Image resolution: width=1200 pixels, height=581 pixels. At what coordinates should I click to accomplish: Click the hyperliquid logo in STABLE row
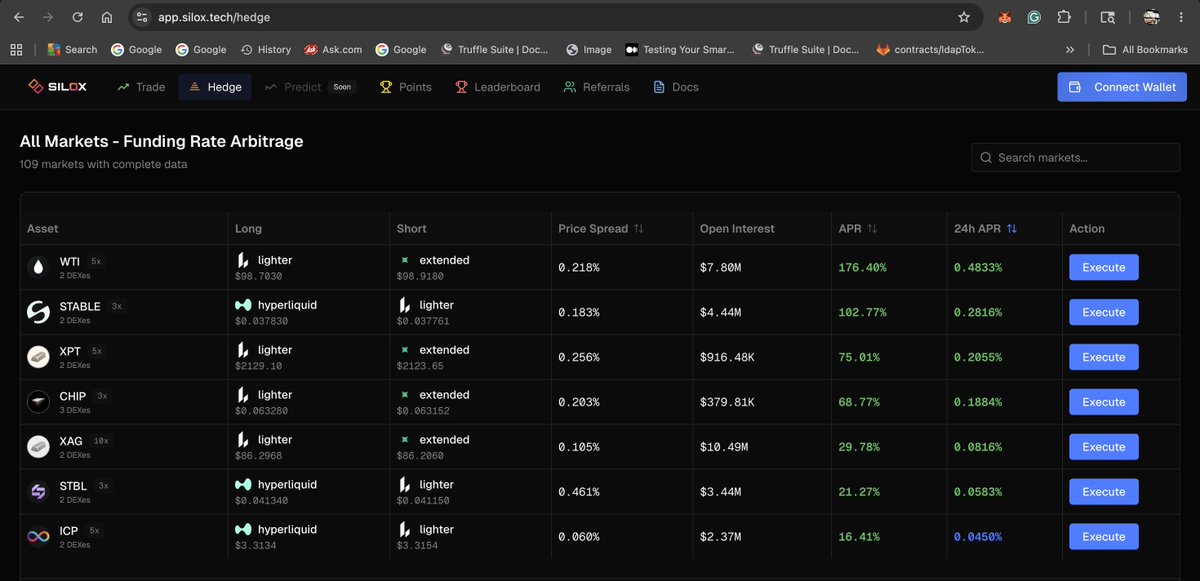pyautogui.click(x=243, y=305)
